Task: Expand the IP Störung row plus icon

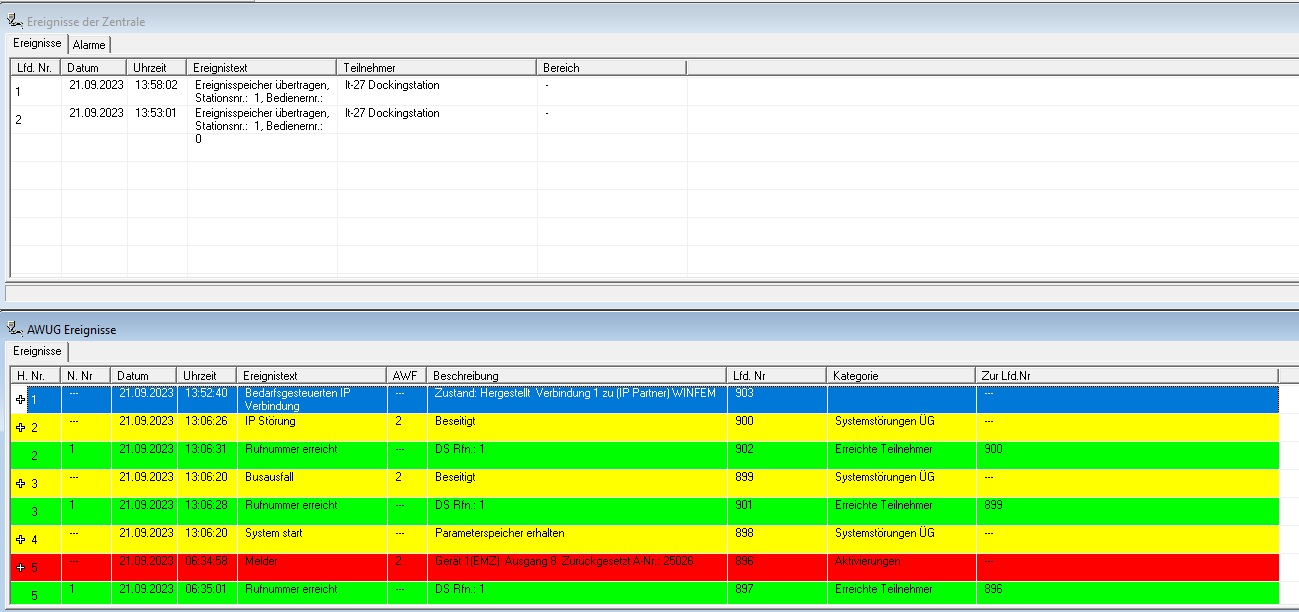Action: coord(21,427)
